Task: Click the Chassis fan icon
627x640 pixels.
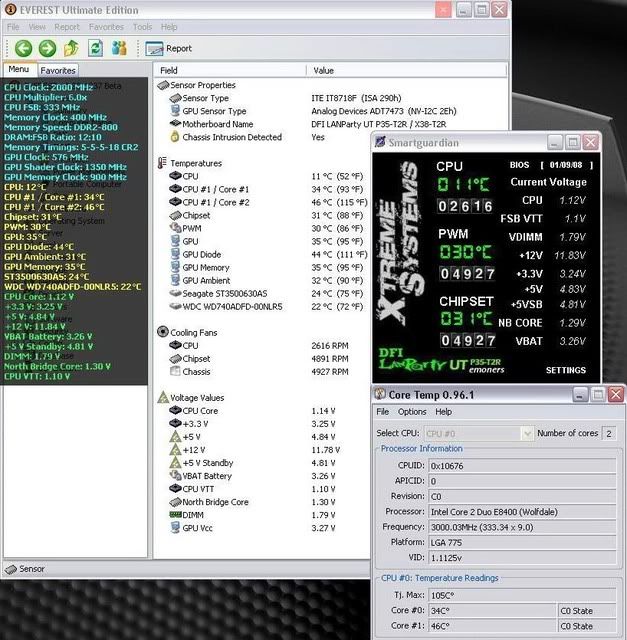Action: [x=175, y=371]
